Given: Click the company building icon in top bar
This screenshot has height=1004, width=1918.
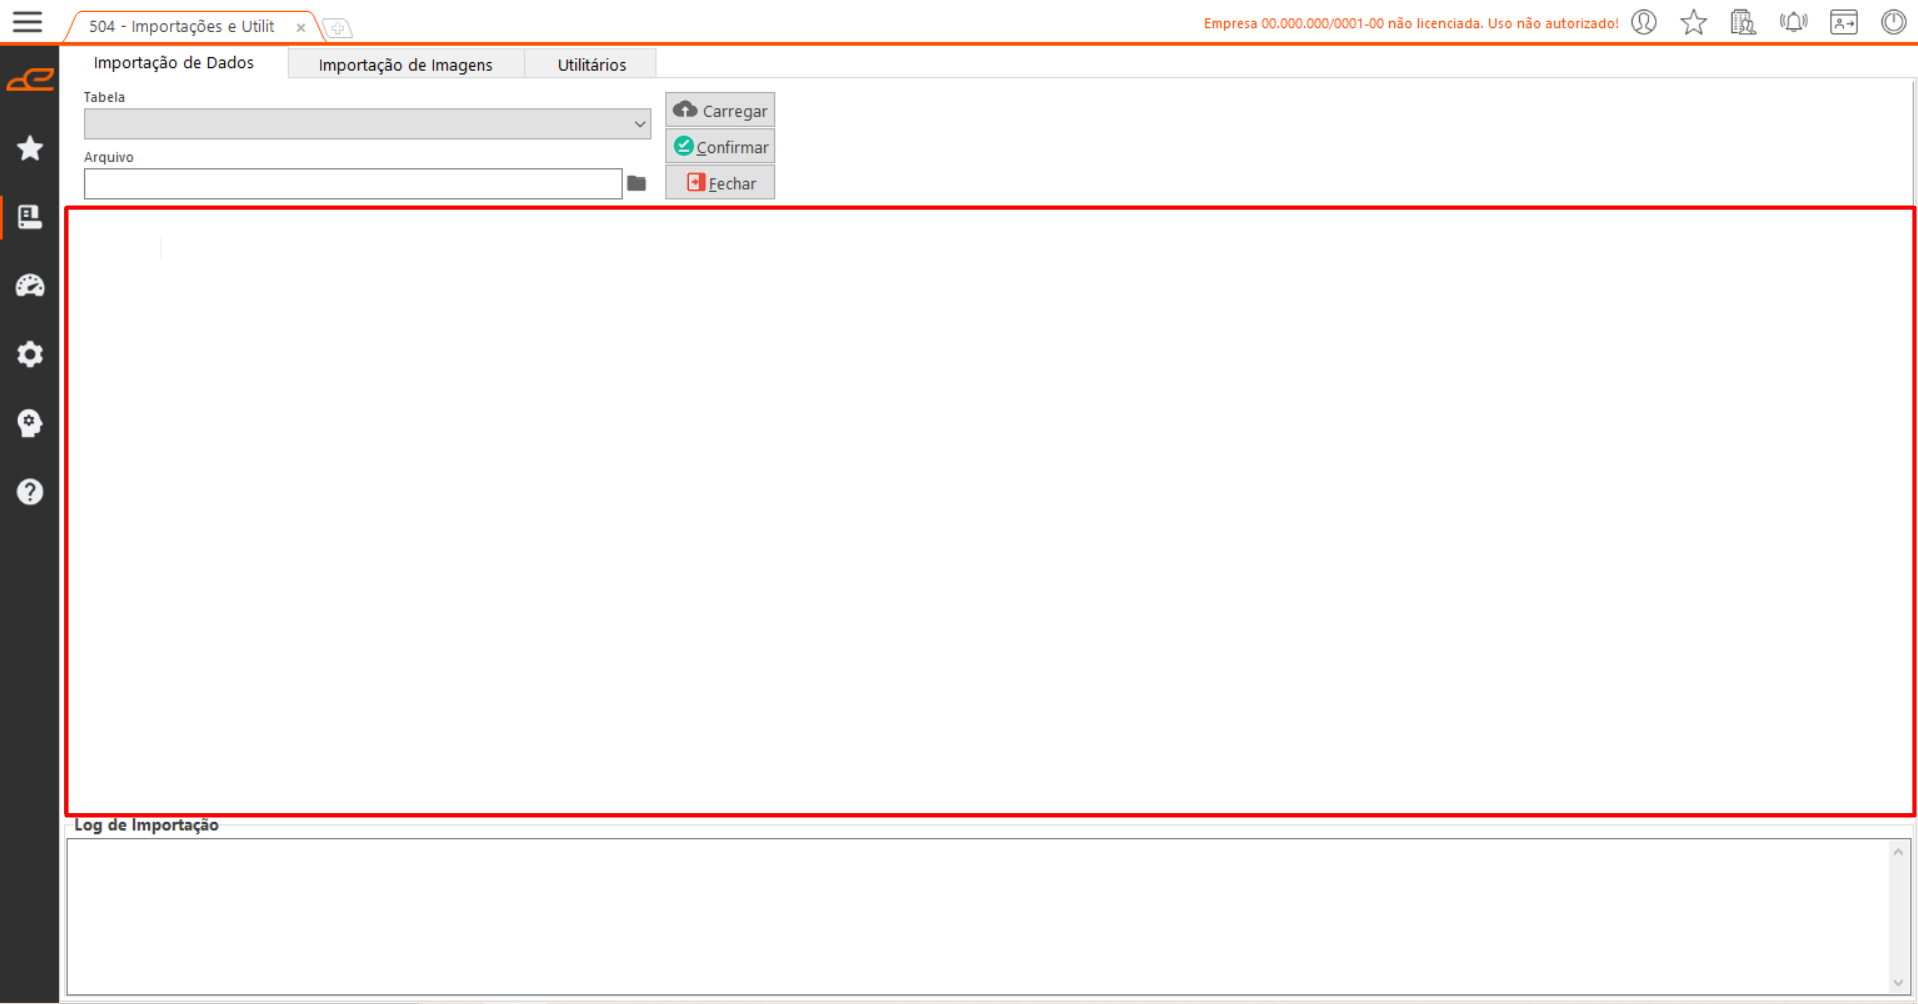Looking at the screenshot, I should coord(1743,22).
